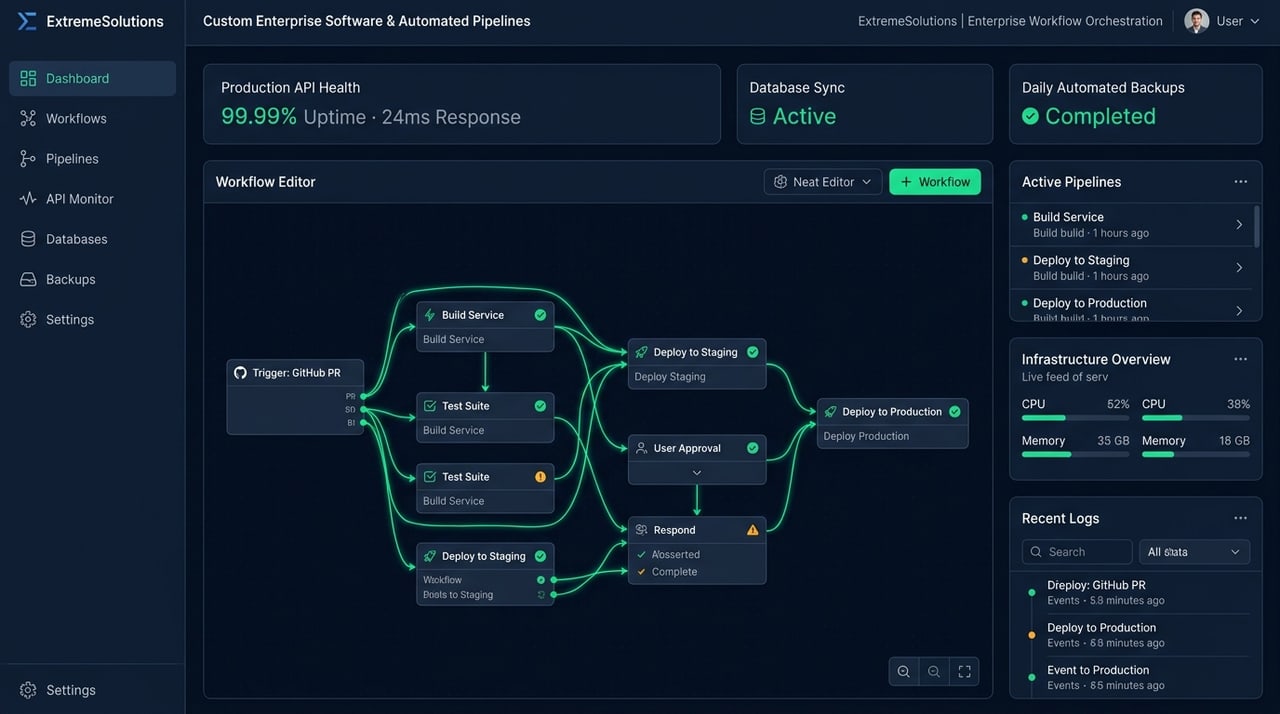Screen dimensions: 1280x714
Task: Click the CPU 52% usage bar
Action: 1075,418
